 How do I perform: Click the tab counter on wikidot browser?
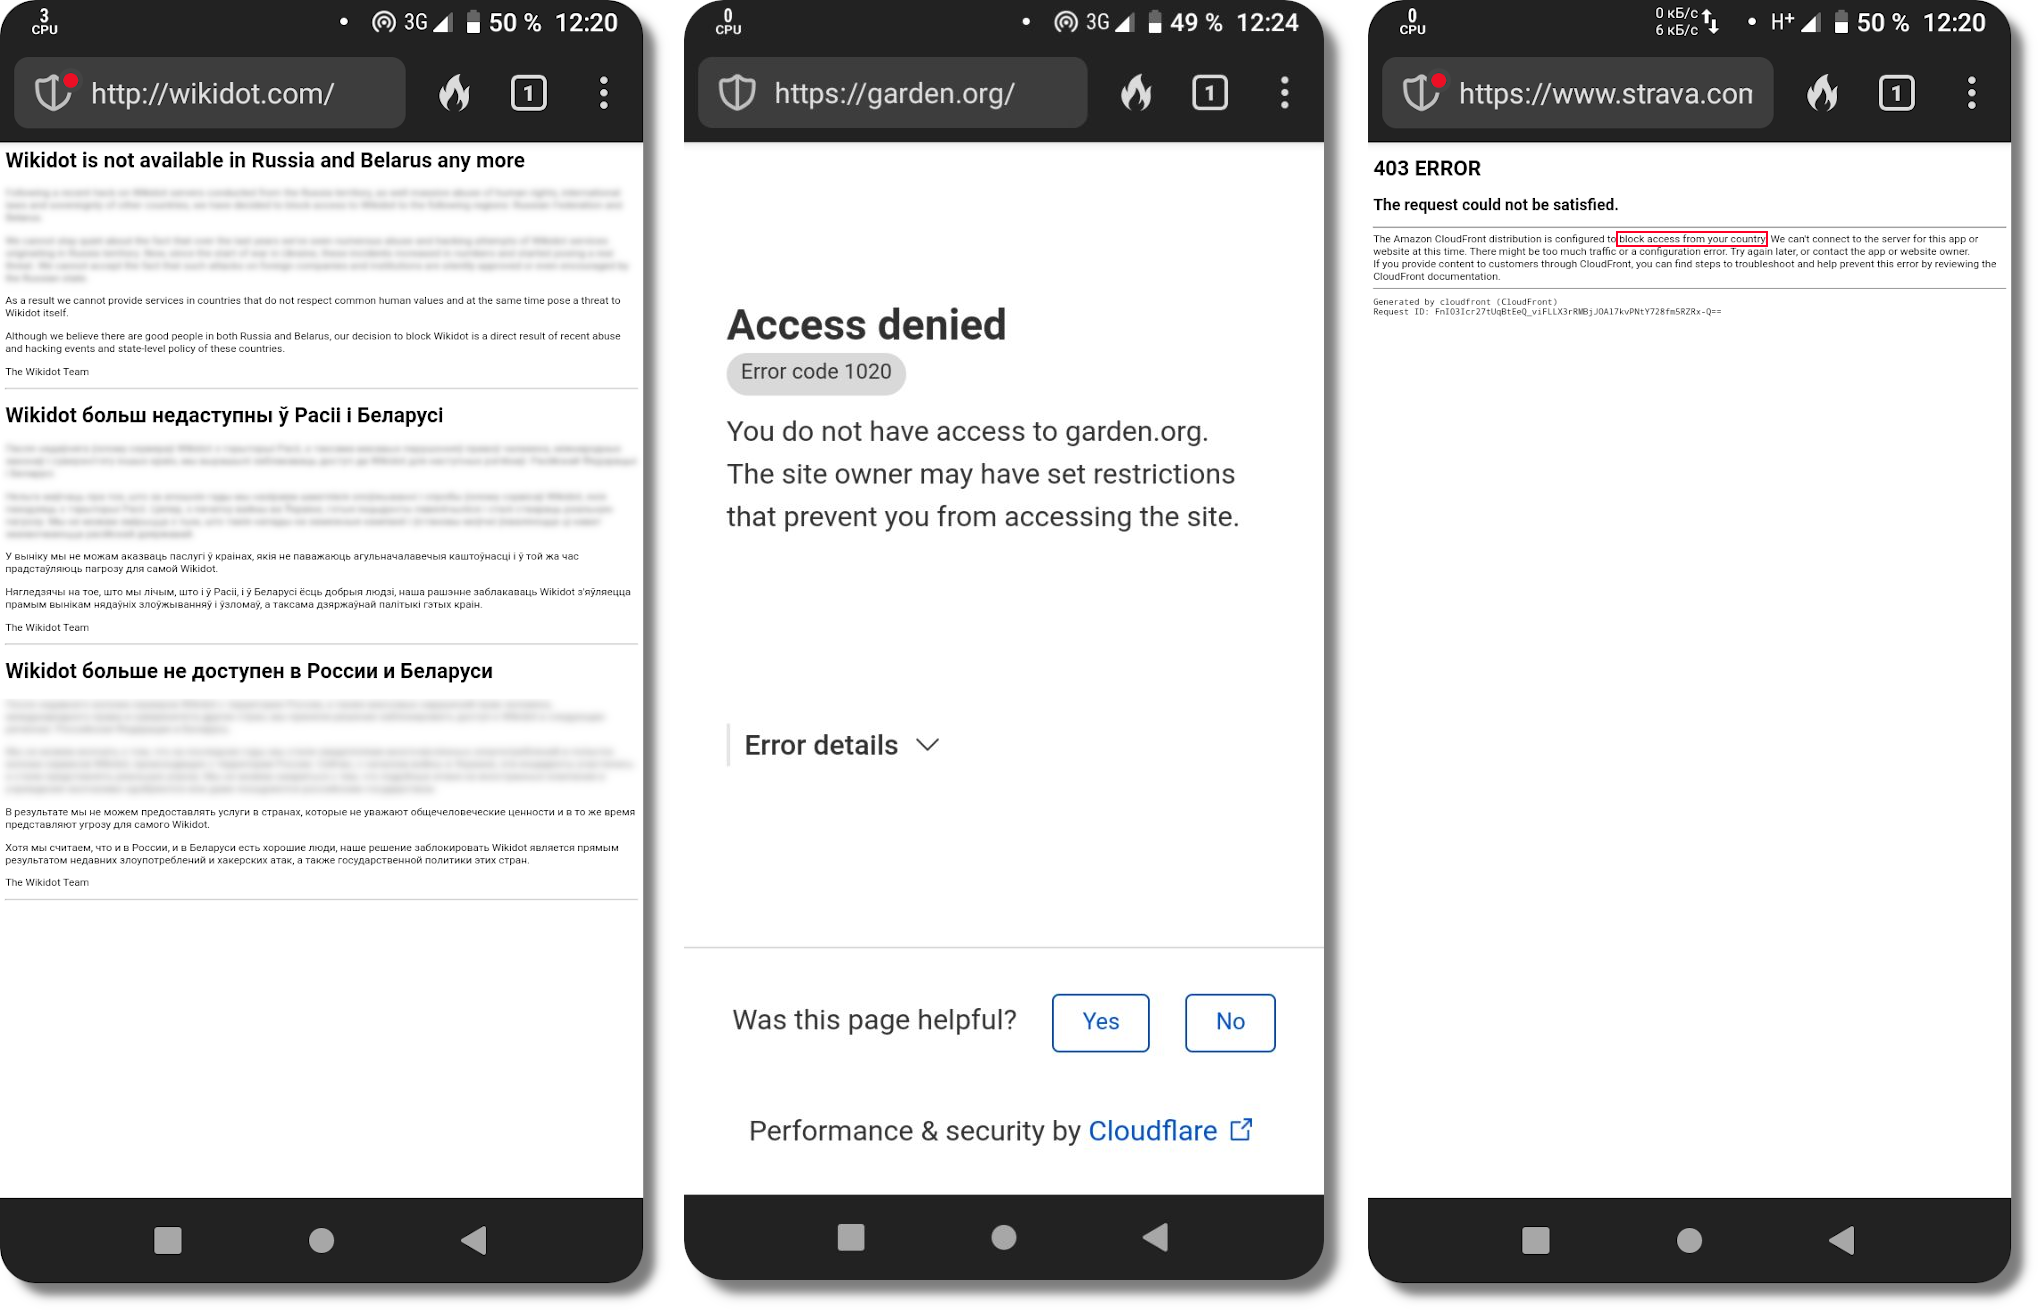(x=529, y=92)
